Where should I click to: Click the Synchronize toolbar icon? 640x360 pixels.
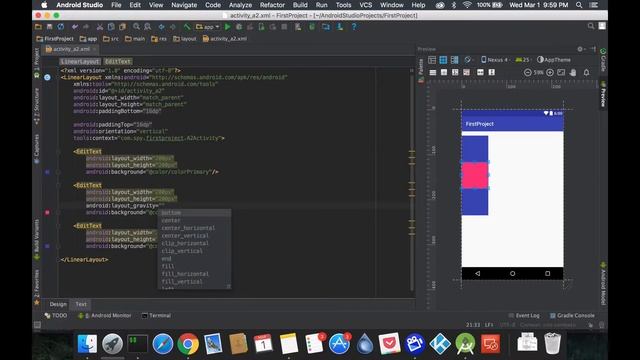61,27
